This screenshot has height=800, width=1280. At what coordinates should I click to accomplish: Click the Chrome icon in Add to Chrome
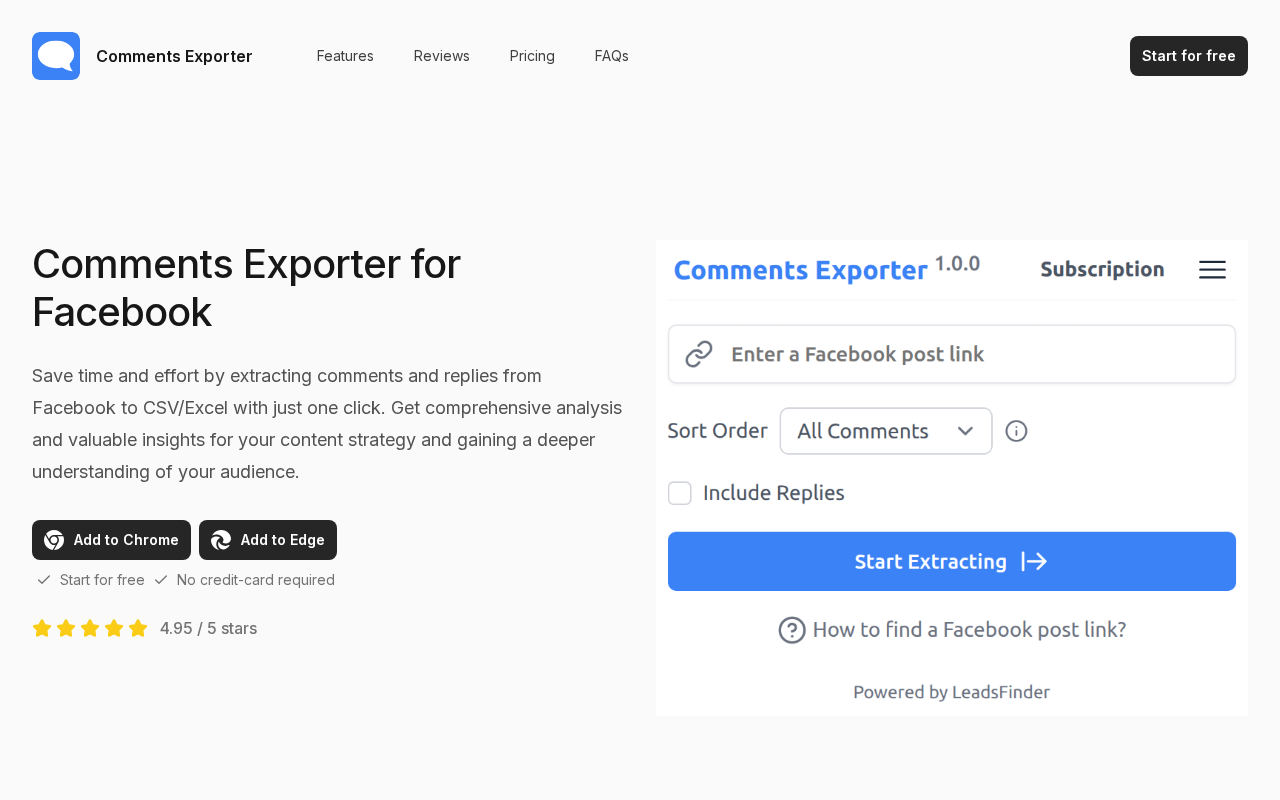click(54, 540)
